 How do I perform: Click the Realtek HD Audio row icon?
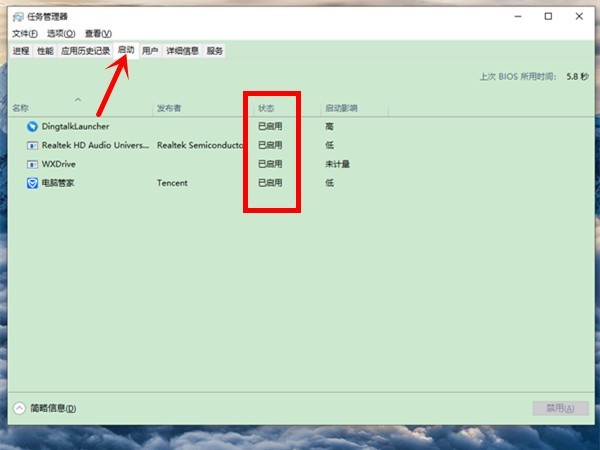tap(32, 145)
